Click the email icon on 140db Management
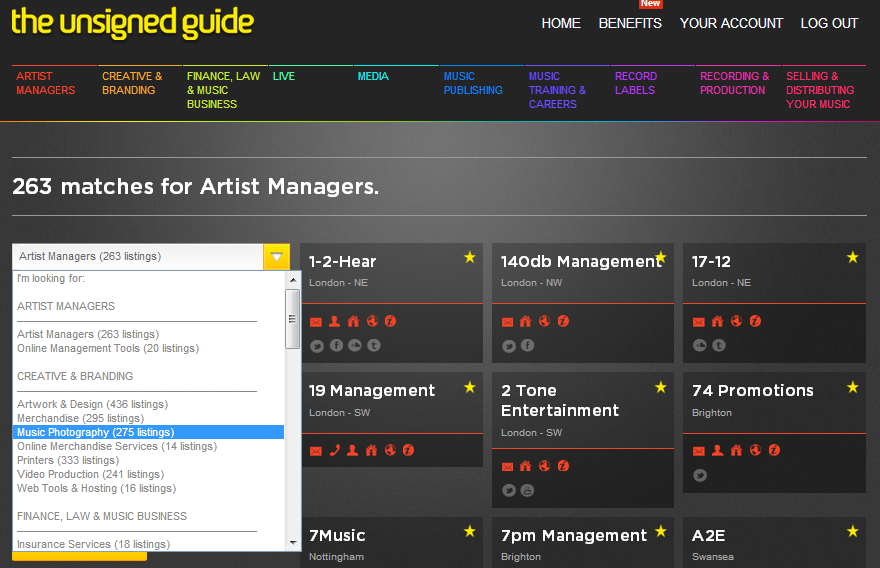Image resolution: width=880 pixels, height=568 pixels. tap(507, 322)
